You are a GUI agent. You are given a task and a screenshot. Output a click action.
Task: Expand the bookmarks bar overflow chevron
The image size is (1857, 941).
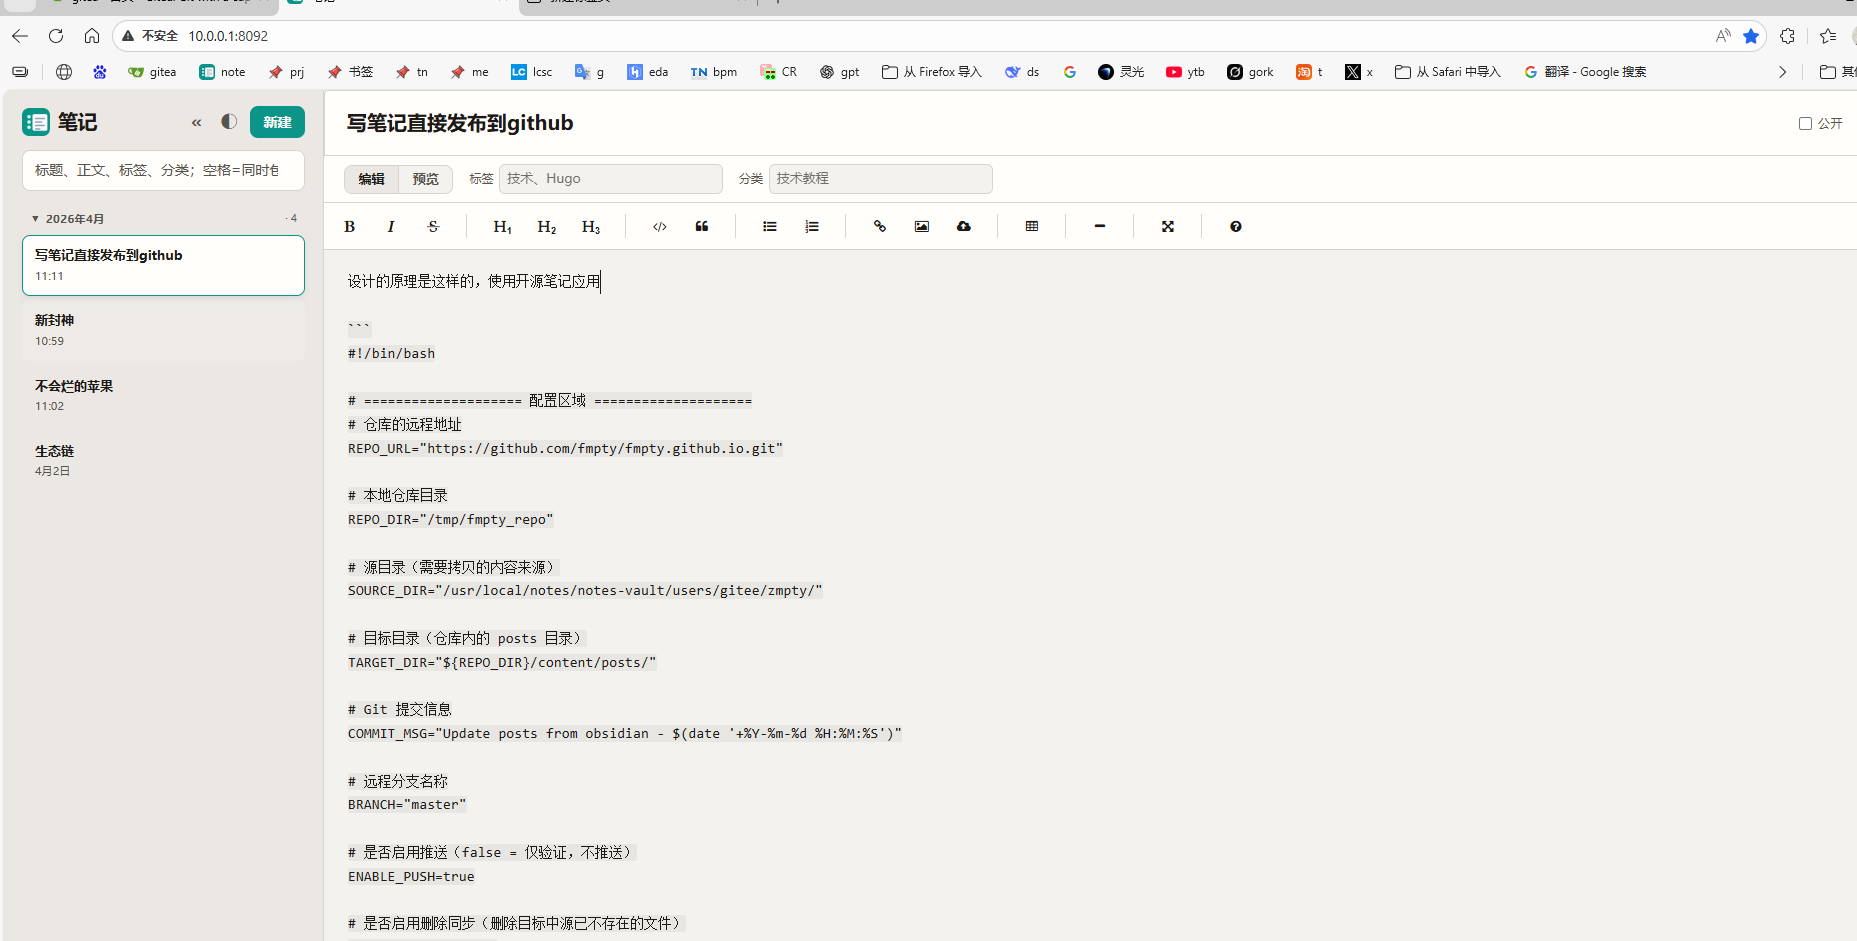coord(1782,72)
